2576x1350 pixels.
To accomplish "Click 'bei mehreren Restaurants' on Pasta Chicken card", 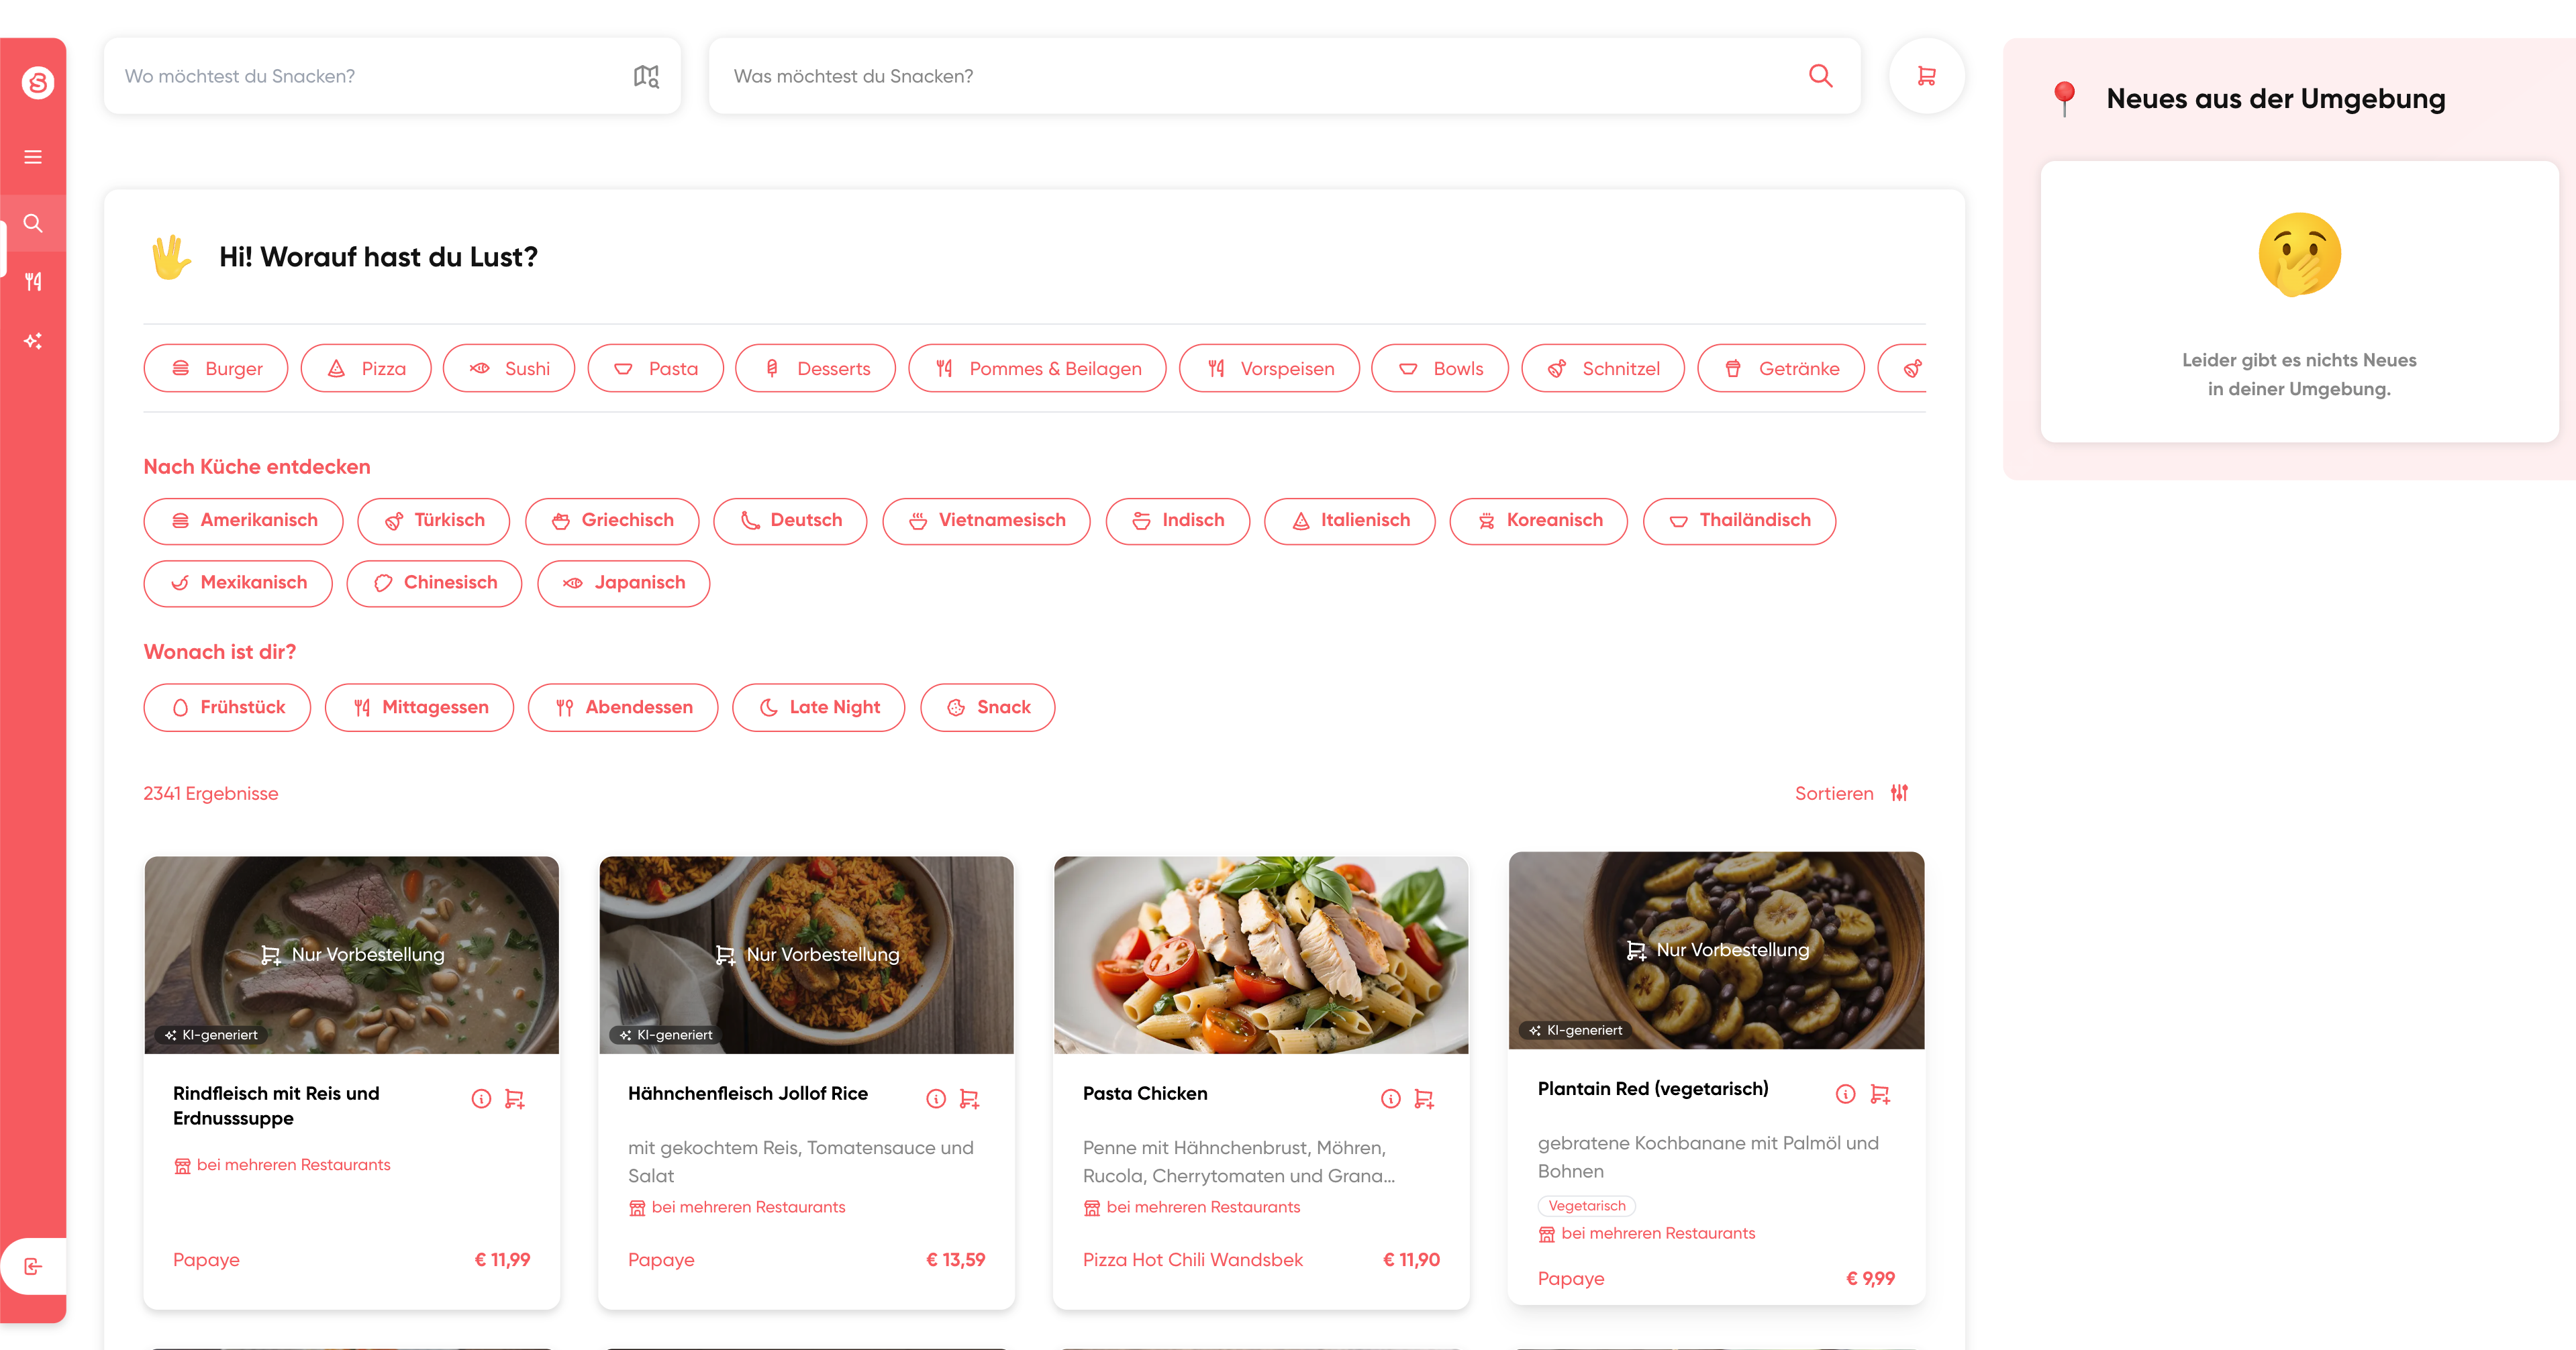I will [1192, 1207].
